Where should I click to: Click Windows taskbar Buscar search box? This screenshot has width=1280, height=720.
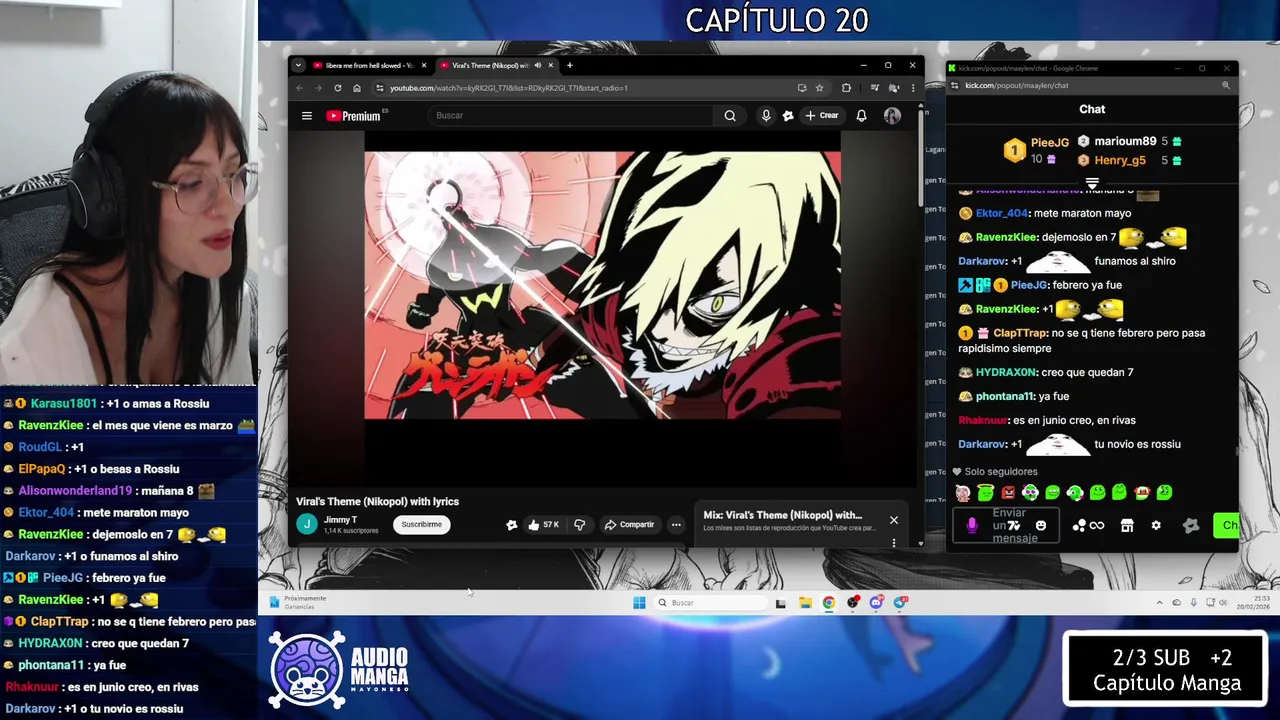(x=711, y=603)
